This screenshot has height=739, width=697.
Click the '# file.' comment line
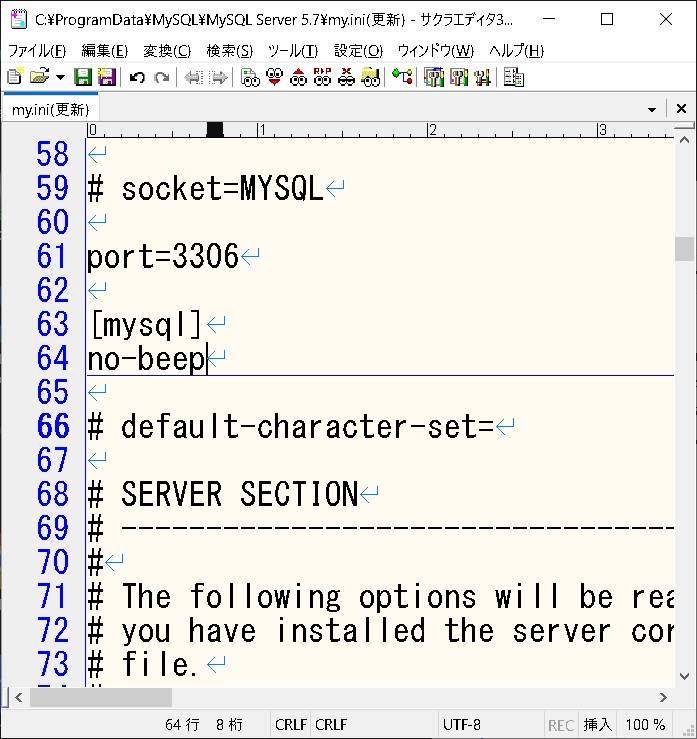(143, 664)
